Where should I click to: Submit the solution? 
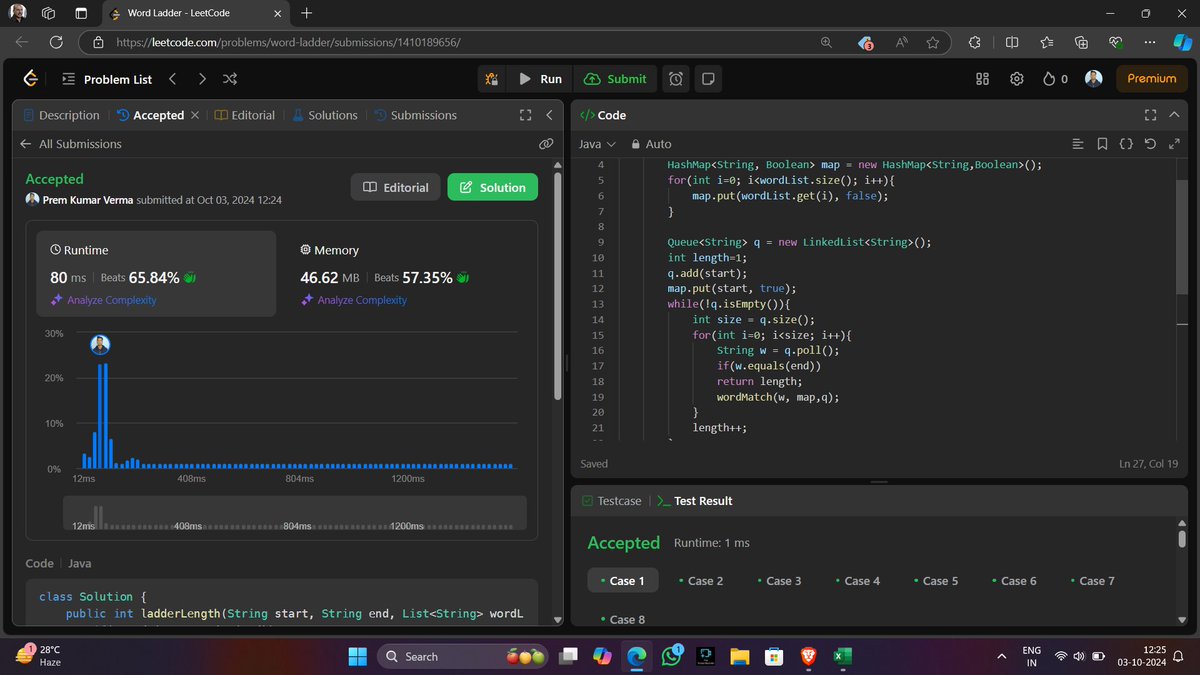(615, 79)
